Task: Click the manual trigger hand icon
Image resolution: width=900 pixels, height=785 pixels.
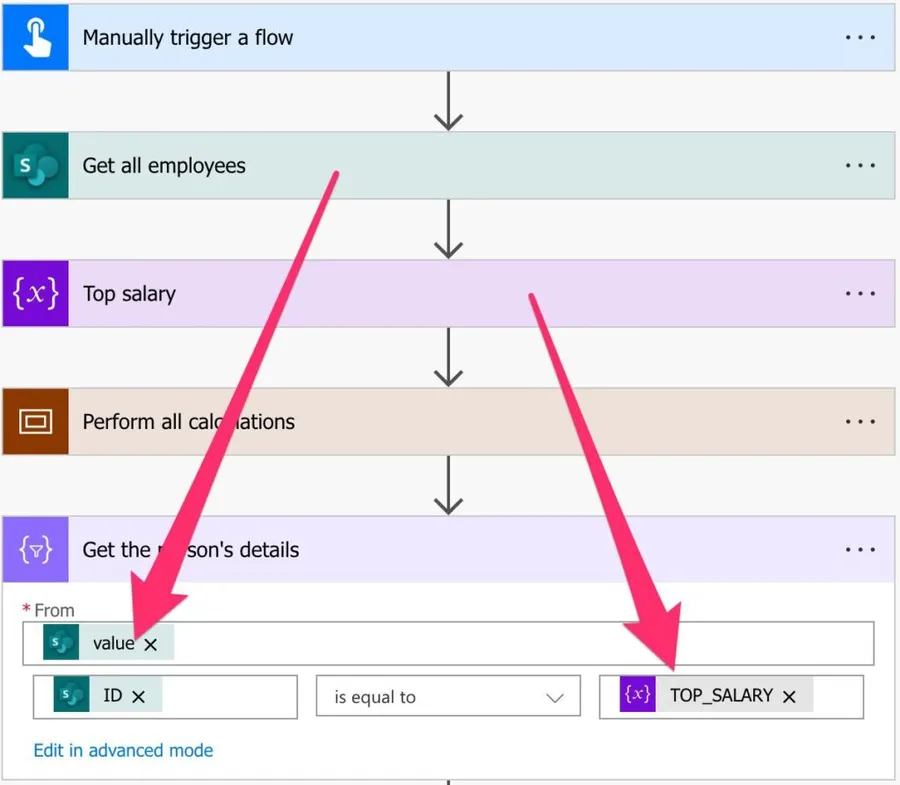Action: 35,38
